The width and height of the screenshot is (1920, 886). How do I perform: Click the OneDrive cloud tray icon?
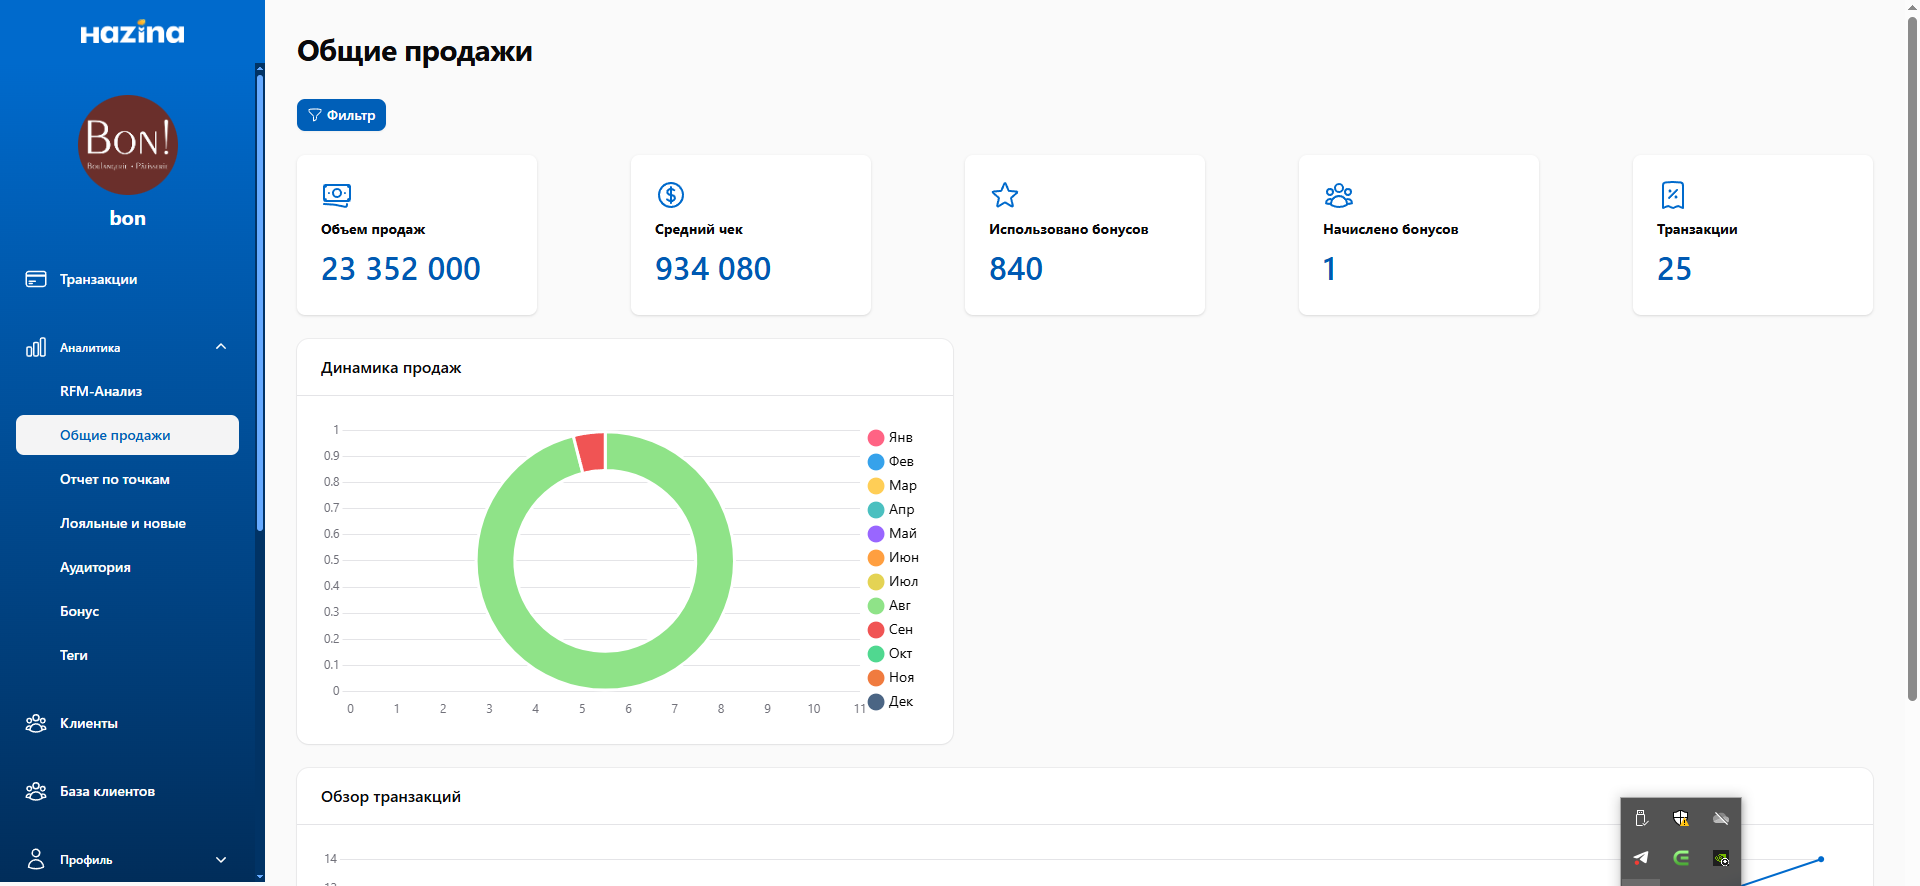click(x=1721, y=818)
